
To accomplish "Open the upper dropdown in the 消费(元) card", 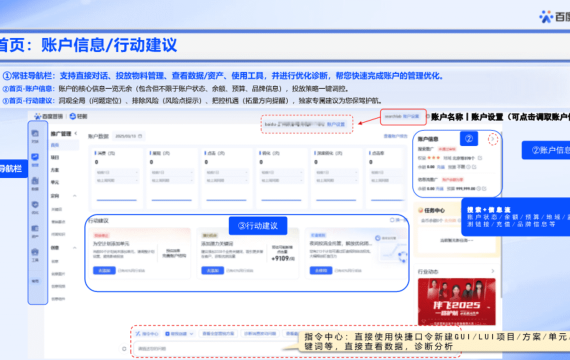I will point(117,172).
